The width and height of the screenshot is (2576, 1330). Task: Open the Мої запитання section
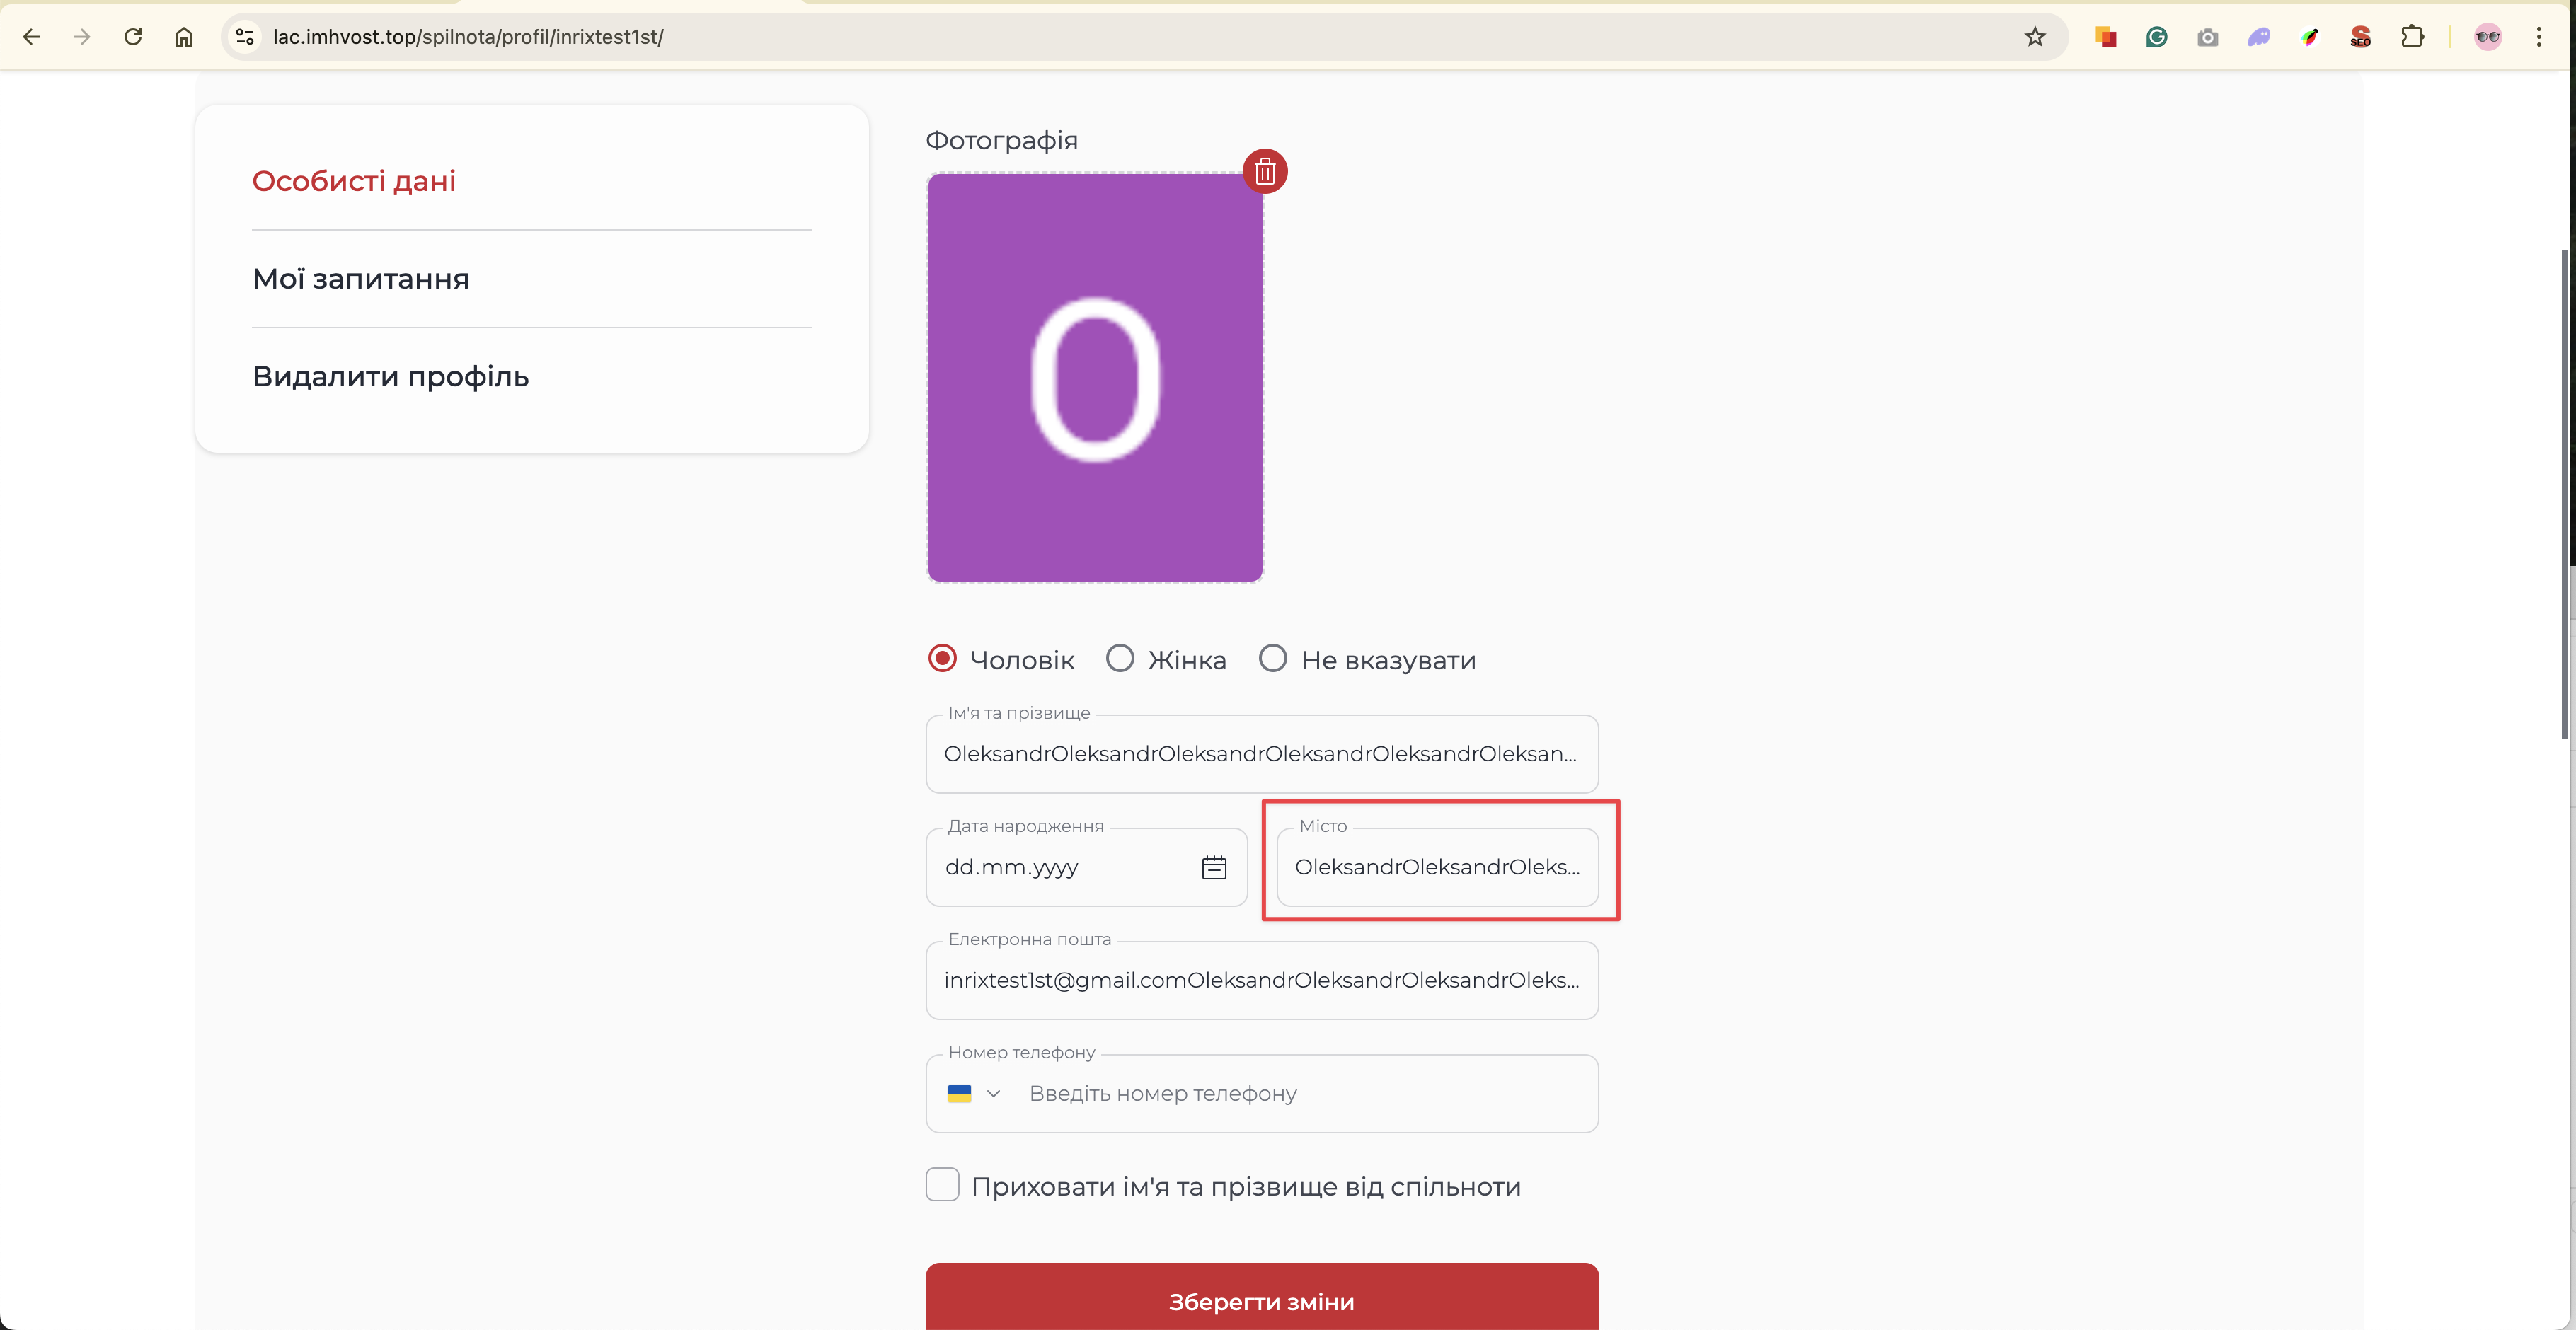(360, 279)
